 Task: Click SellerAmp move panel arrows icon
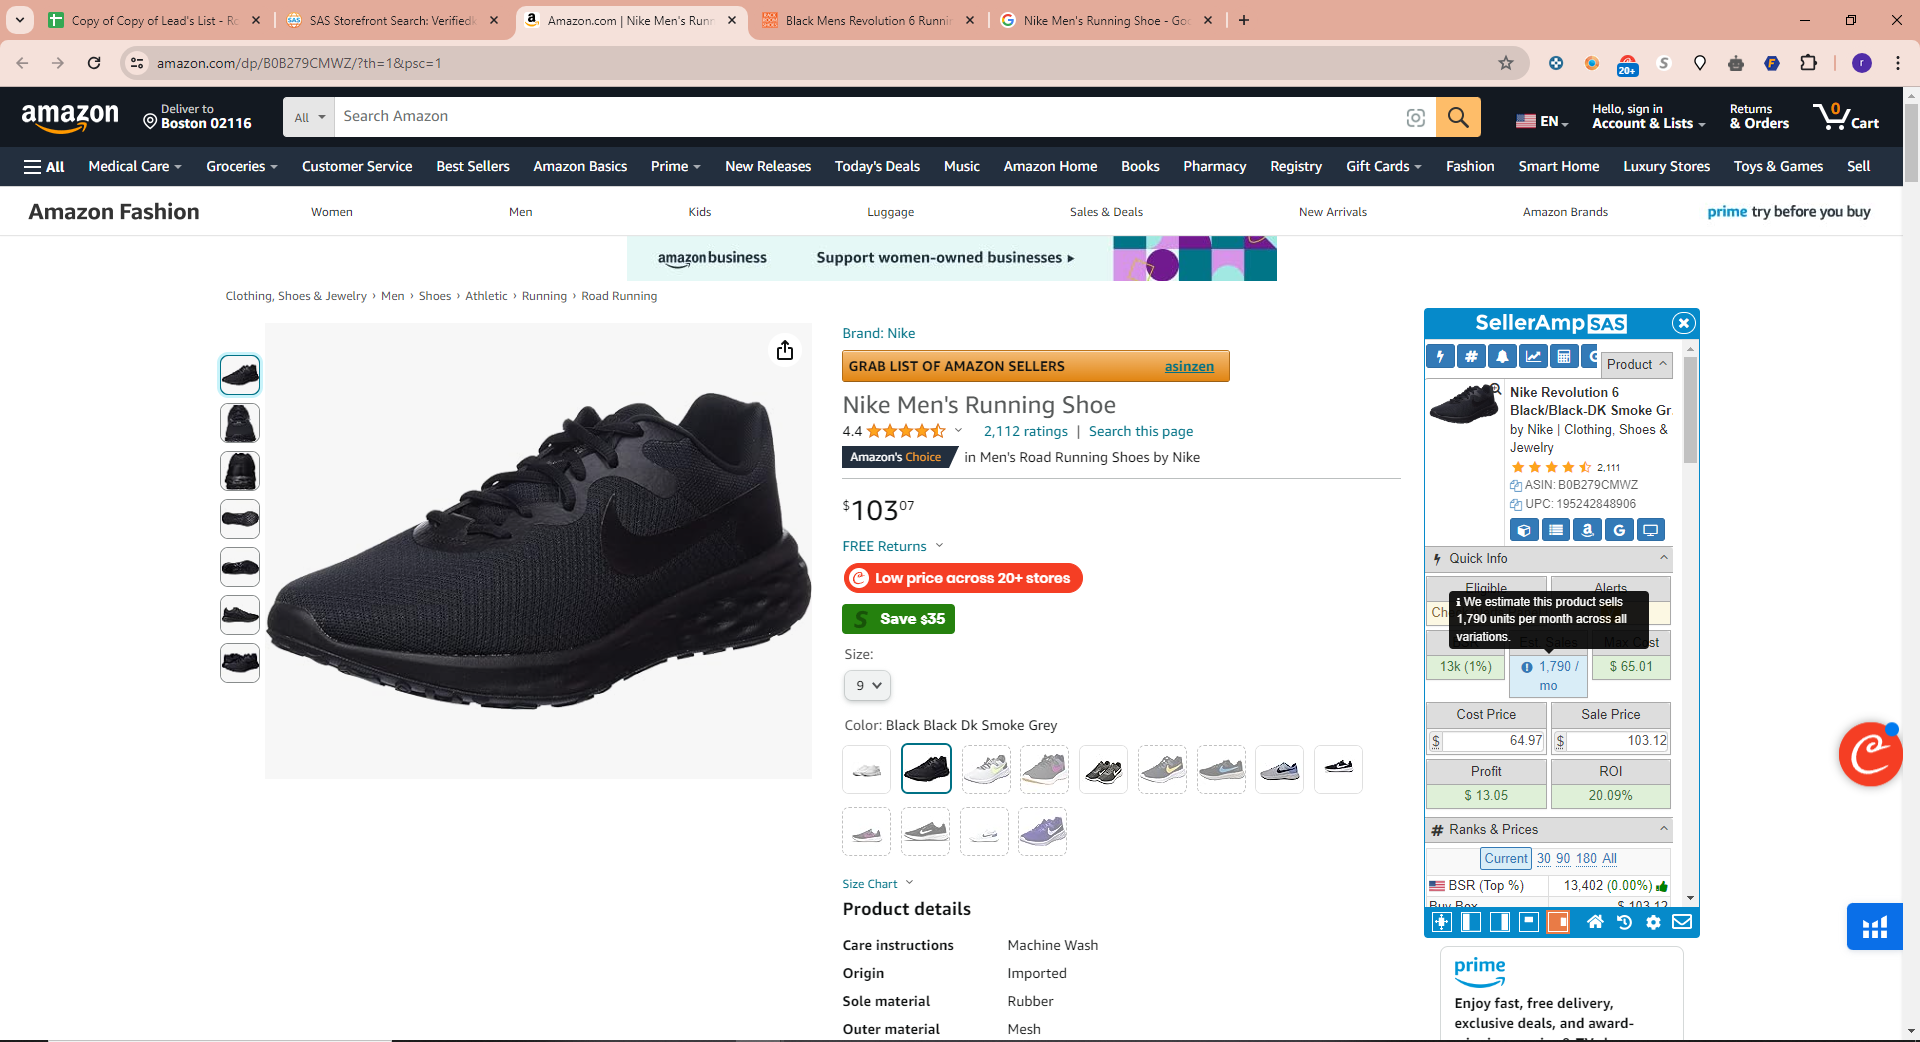point(1442,922)
